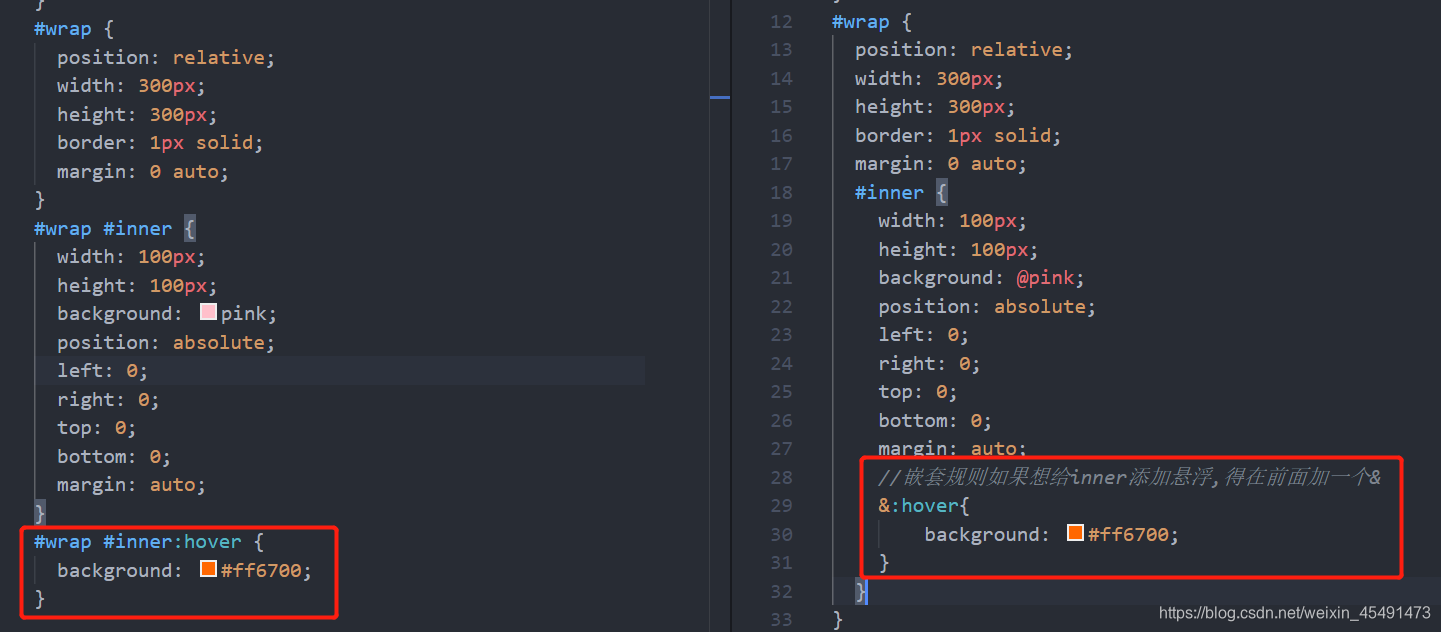Click 'position: absolute;' on line 22
1441x632 pixels.
(988, 306)
